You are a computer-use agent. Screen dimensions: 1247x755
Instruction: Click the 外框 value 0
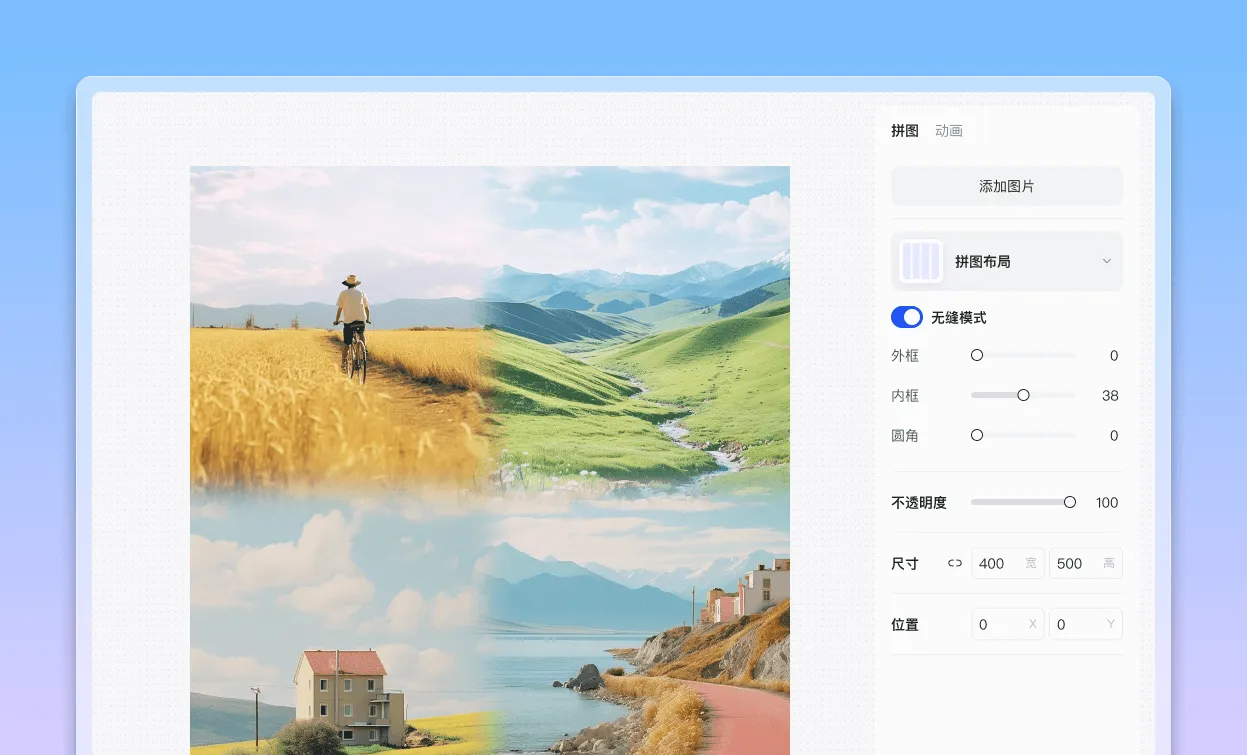point(1114,355)
